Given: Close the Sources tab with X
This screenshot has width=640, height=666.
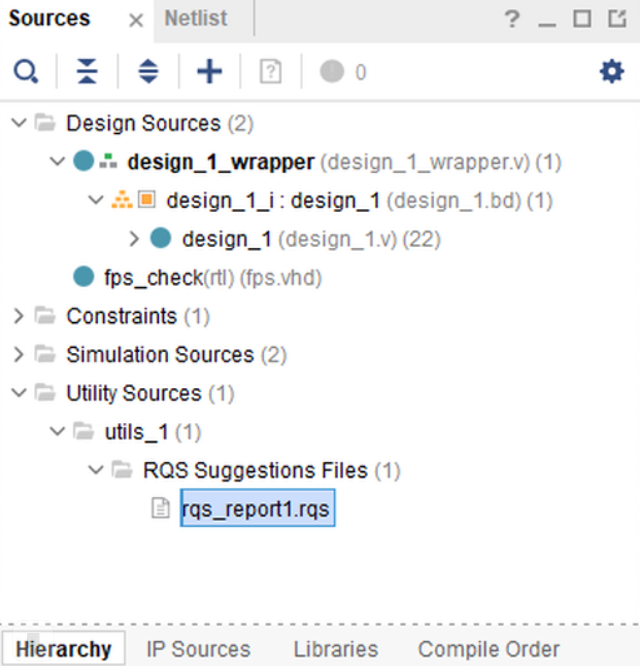Looking at the screenshot, I should tap(136, 20).
